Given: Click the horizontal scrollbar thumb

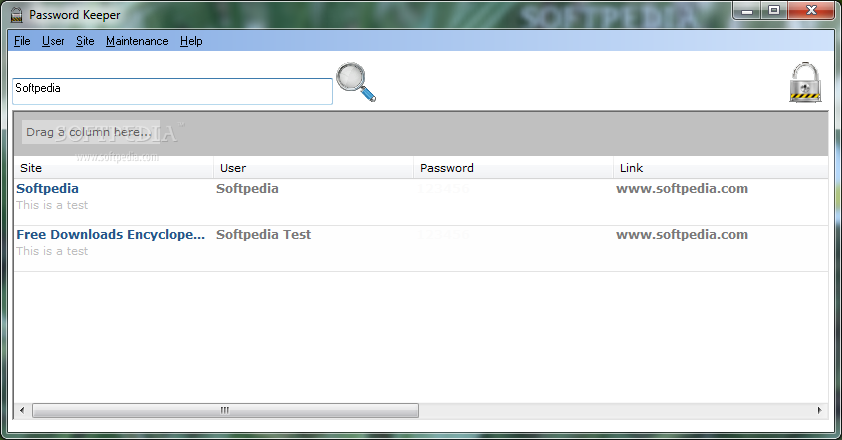Looking at the screenshot, I should 225,410.
